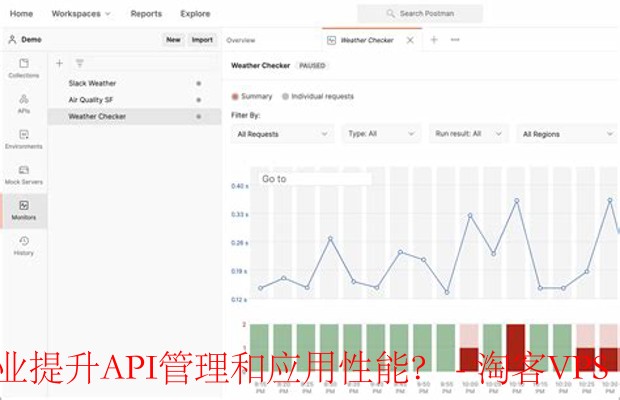Open the Mock Servers sidebar icon
Viewport: 620px width, 400px height.
coord(23,175)
